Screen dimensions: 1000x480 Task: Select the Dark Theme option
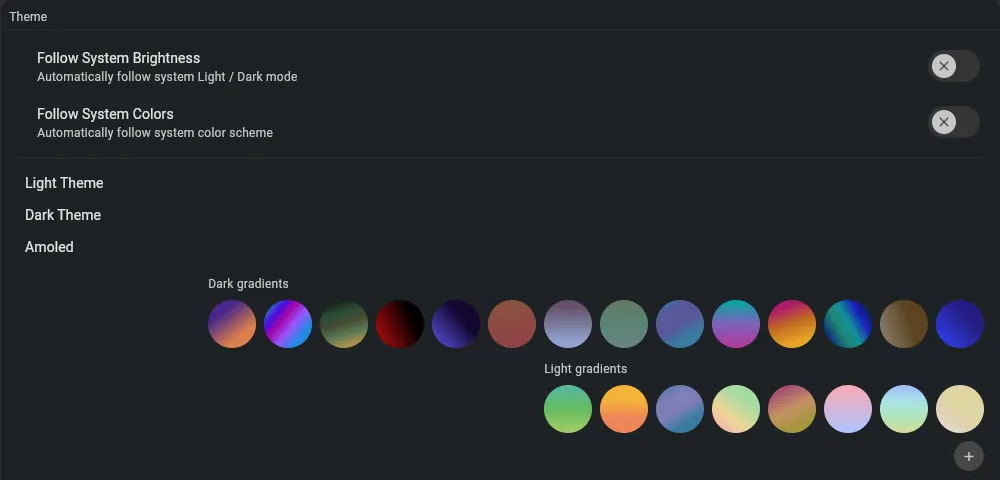(62, 215)
